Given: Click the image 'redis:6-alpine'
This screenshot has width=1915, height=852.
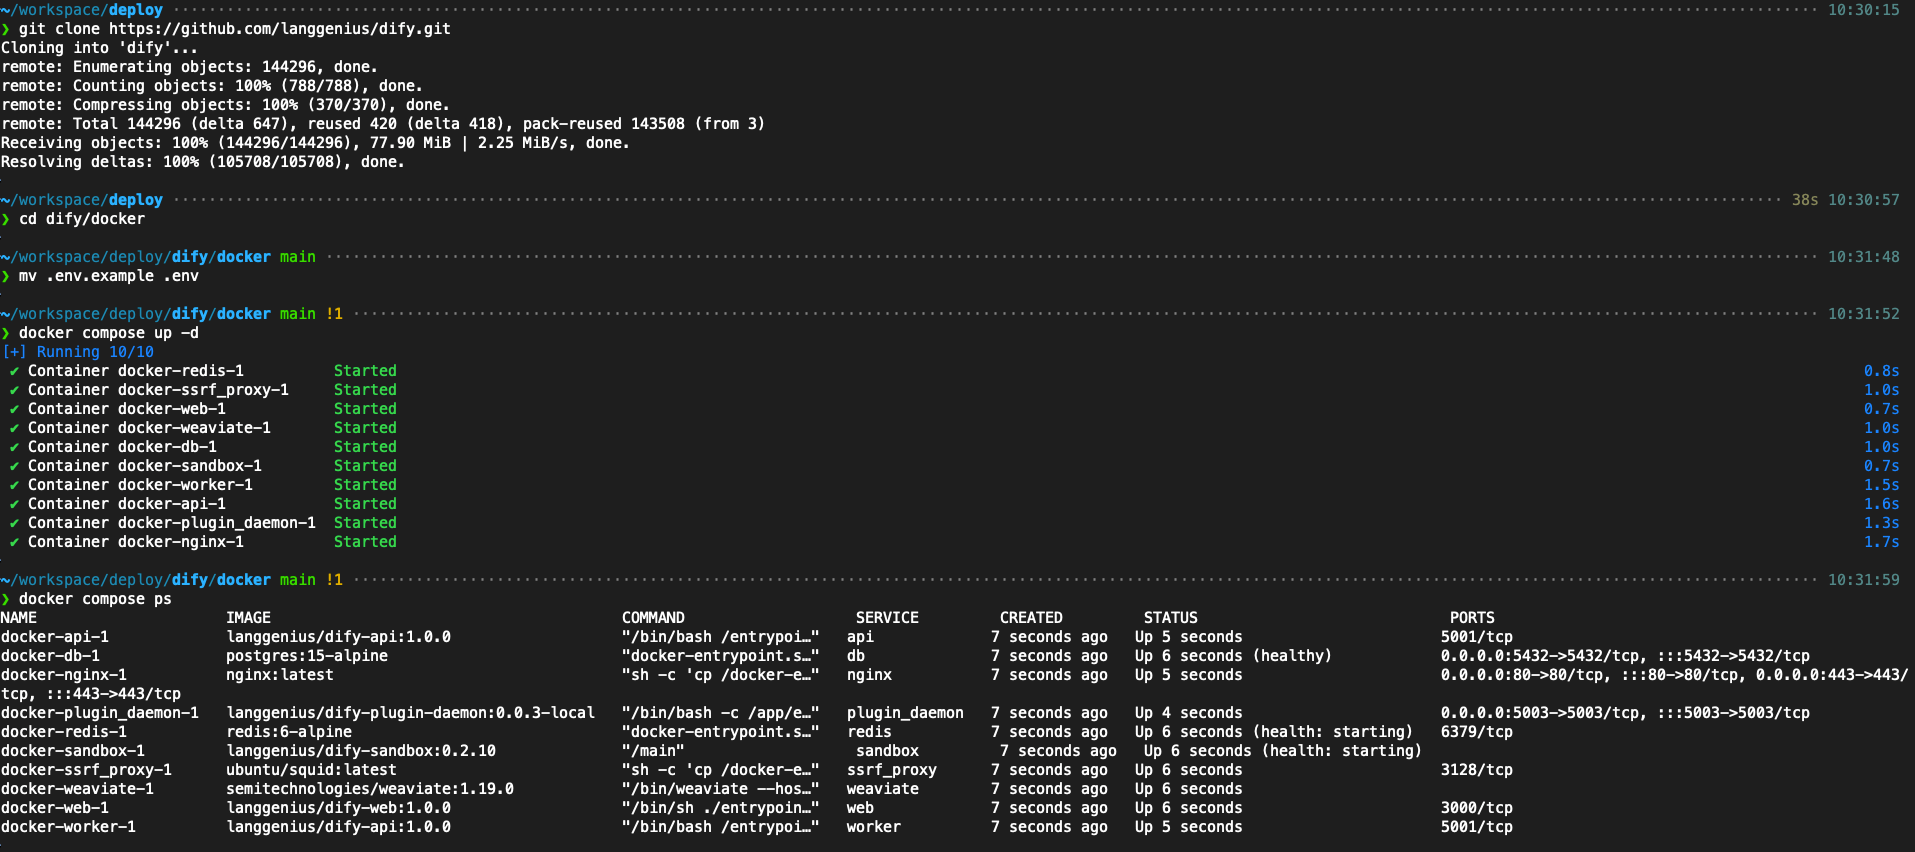Looking at the screenshot, I should [289, 732].
